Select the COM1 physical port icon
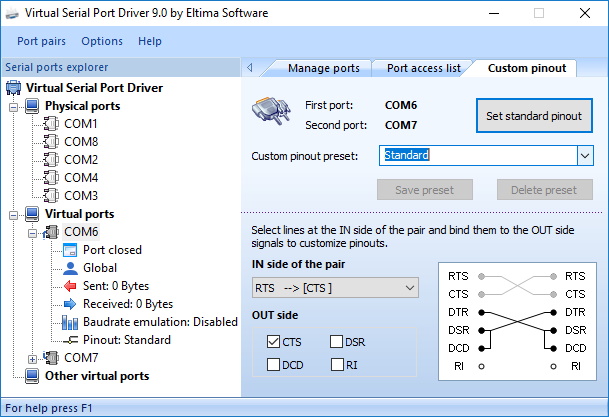609x417 pixels. [51, 123]
